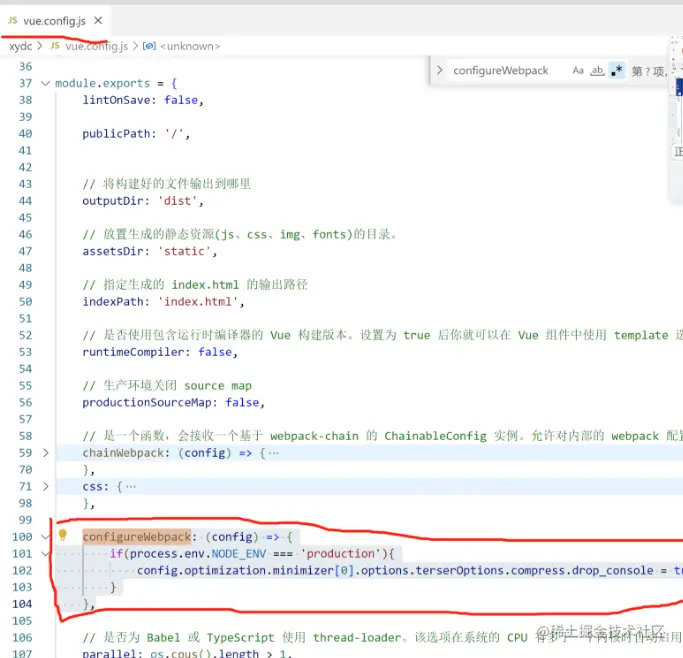
Task: Open the vue.config.js breadcrumb item
Action: point(97,46)
